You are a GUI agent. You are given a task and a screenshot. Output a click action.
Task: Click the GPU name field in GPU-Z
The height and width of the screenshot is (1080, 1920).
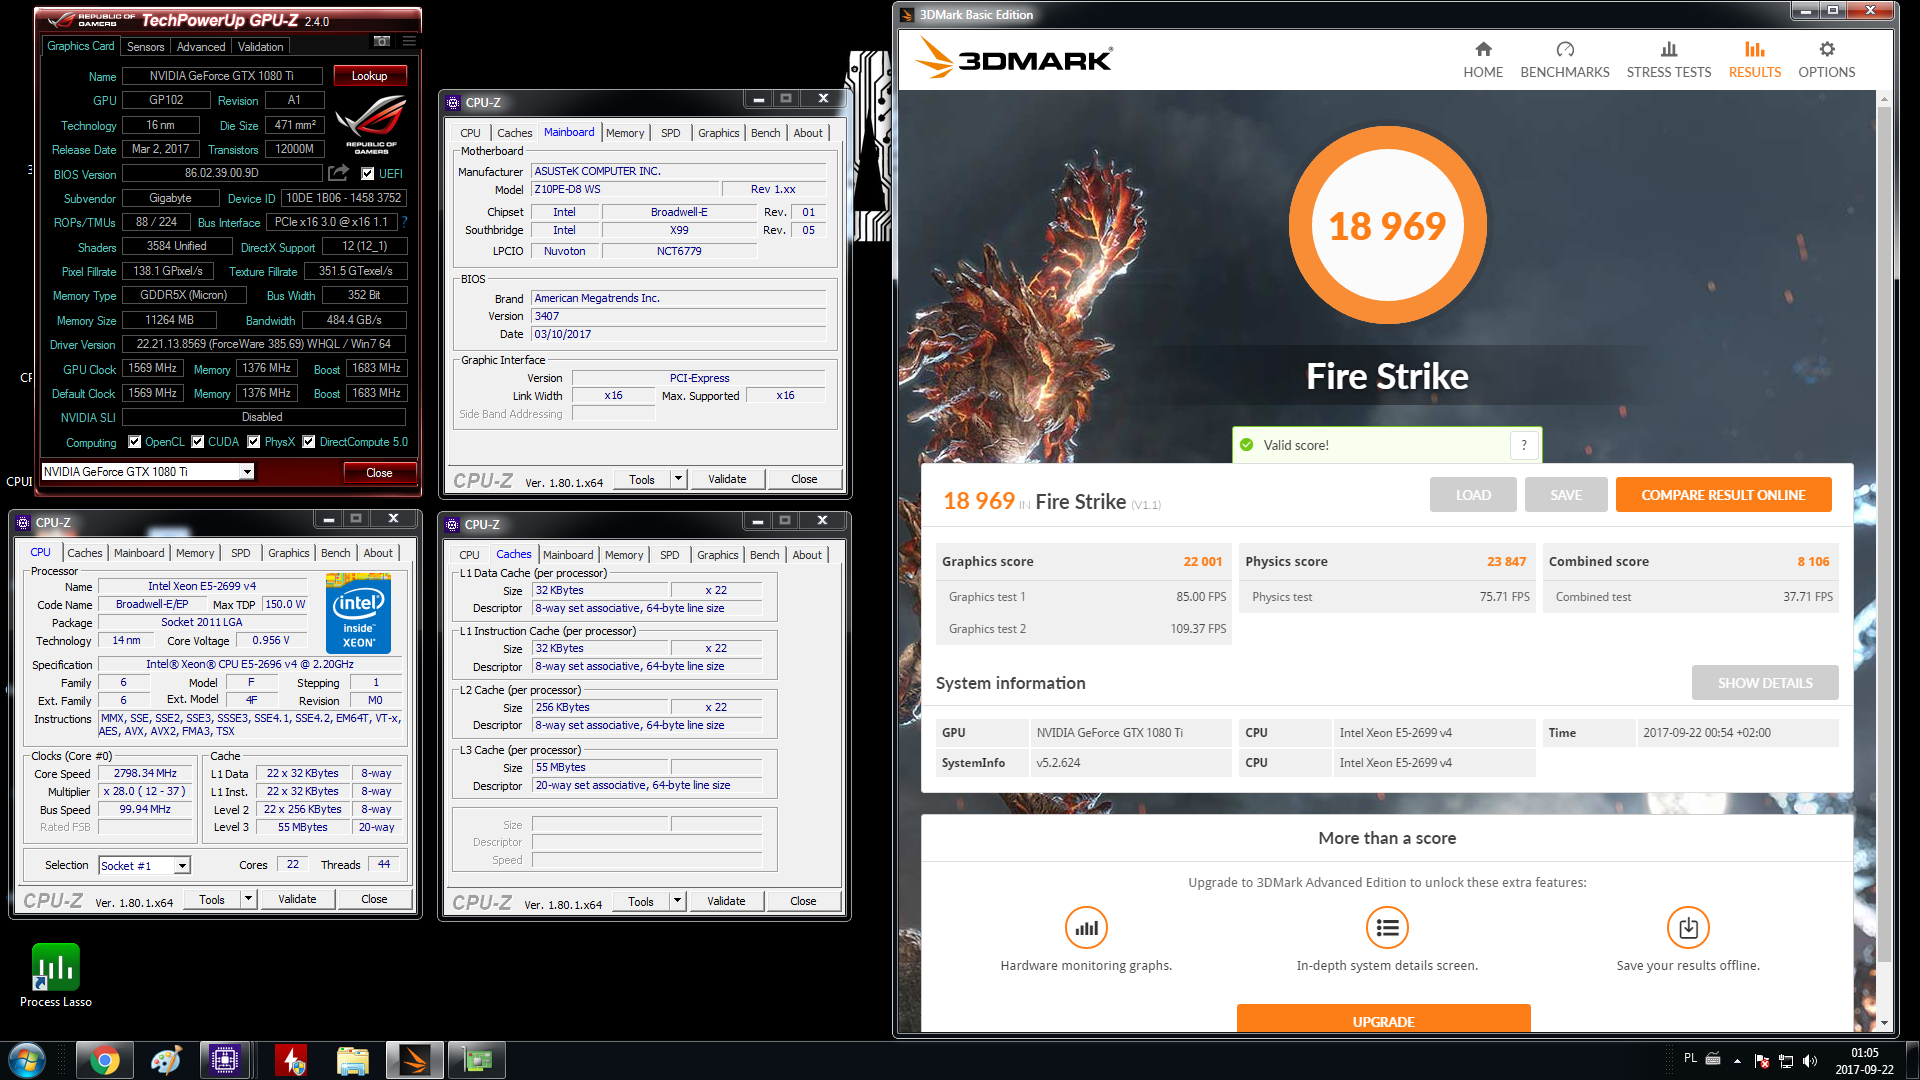[x=221, y=76]
